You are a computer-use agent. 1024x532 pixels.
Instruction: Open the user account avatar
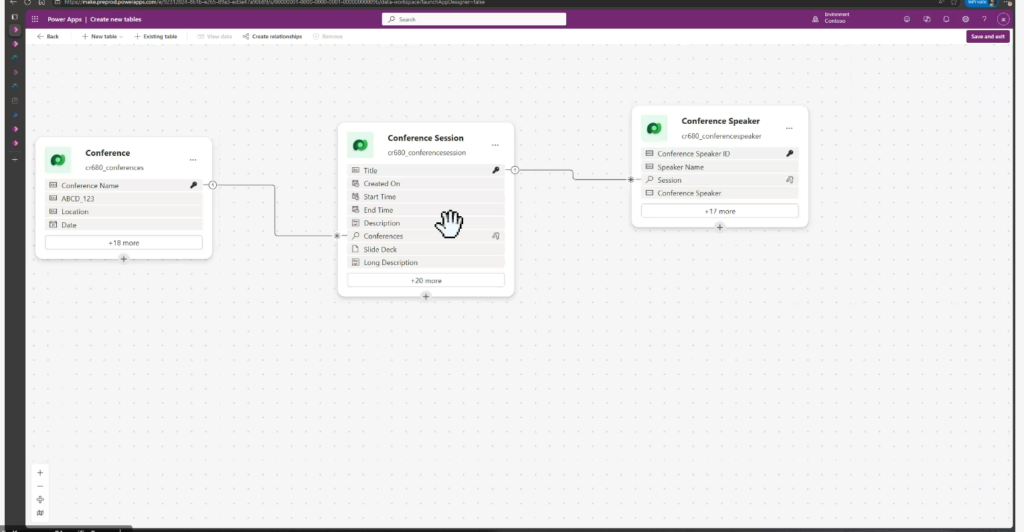pos(1003,20)
